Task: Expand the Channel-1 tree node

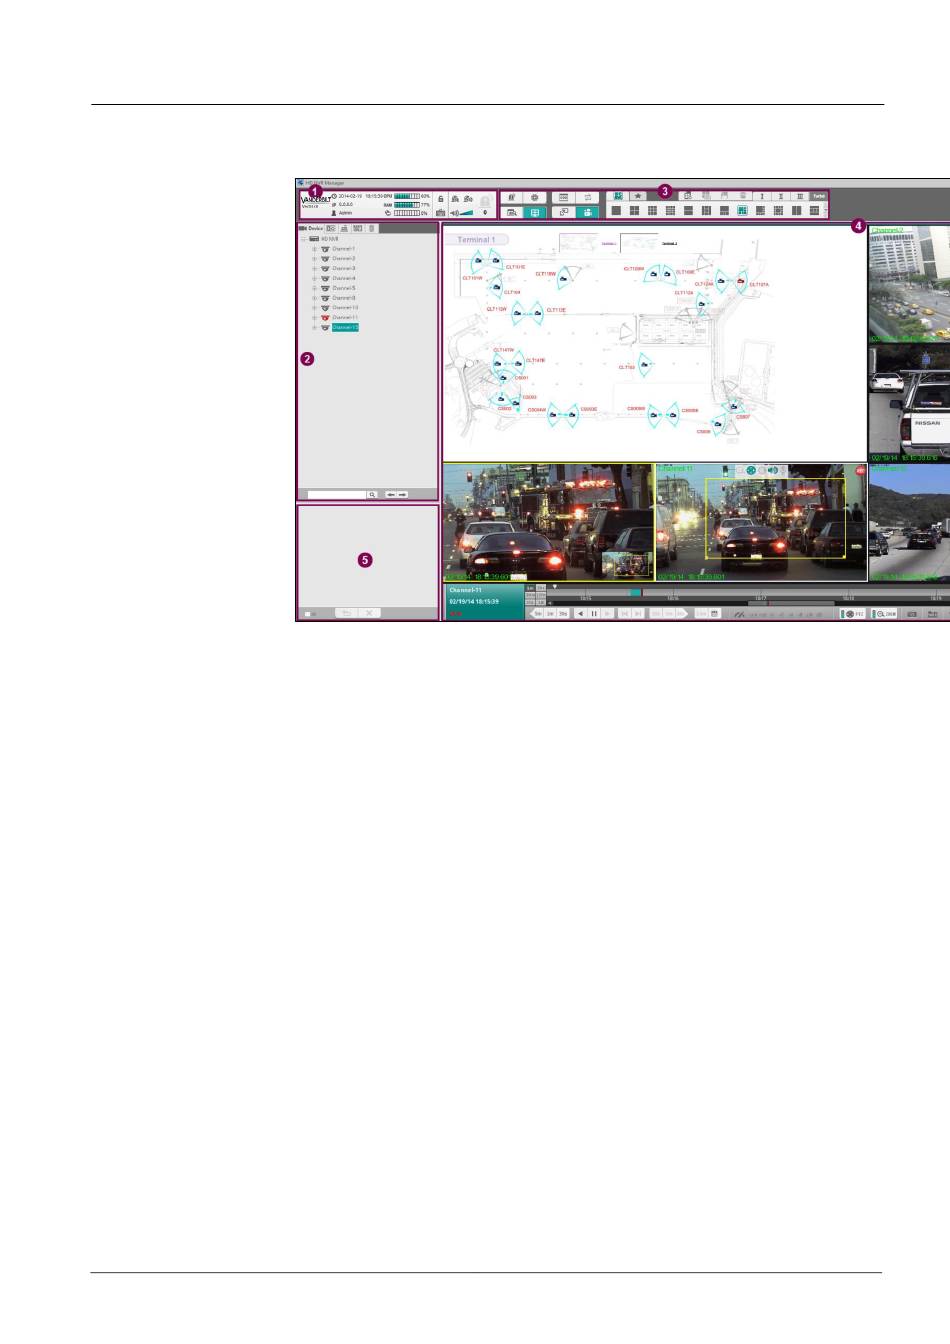Action: [314, 249]
